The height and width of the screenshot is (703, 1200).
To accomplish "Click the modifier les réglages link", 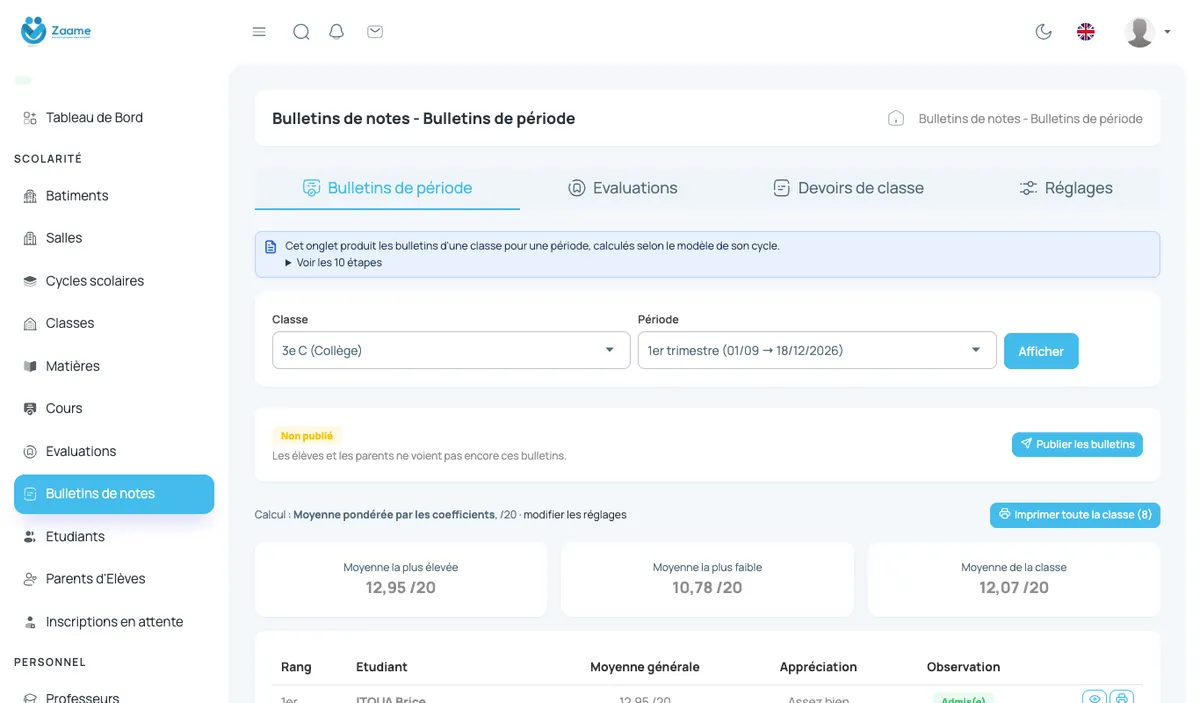I will pos(575,515).
